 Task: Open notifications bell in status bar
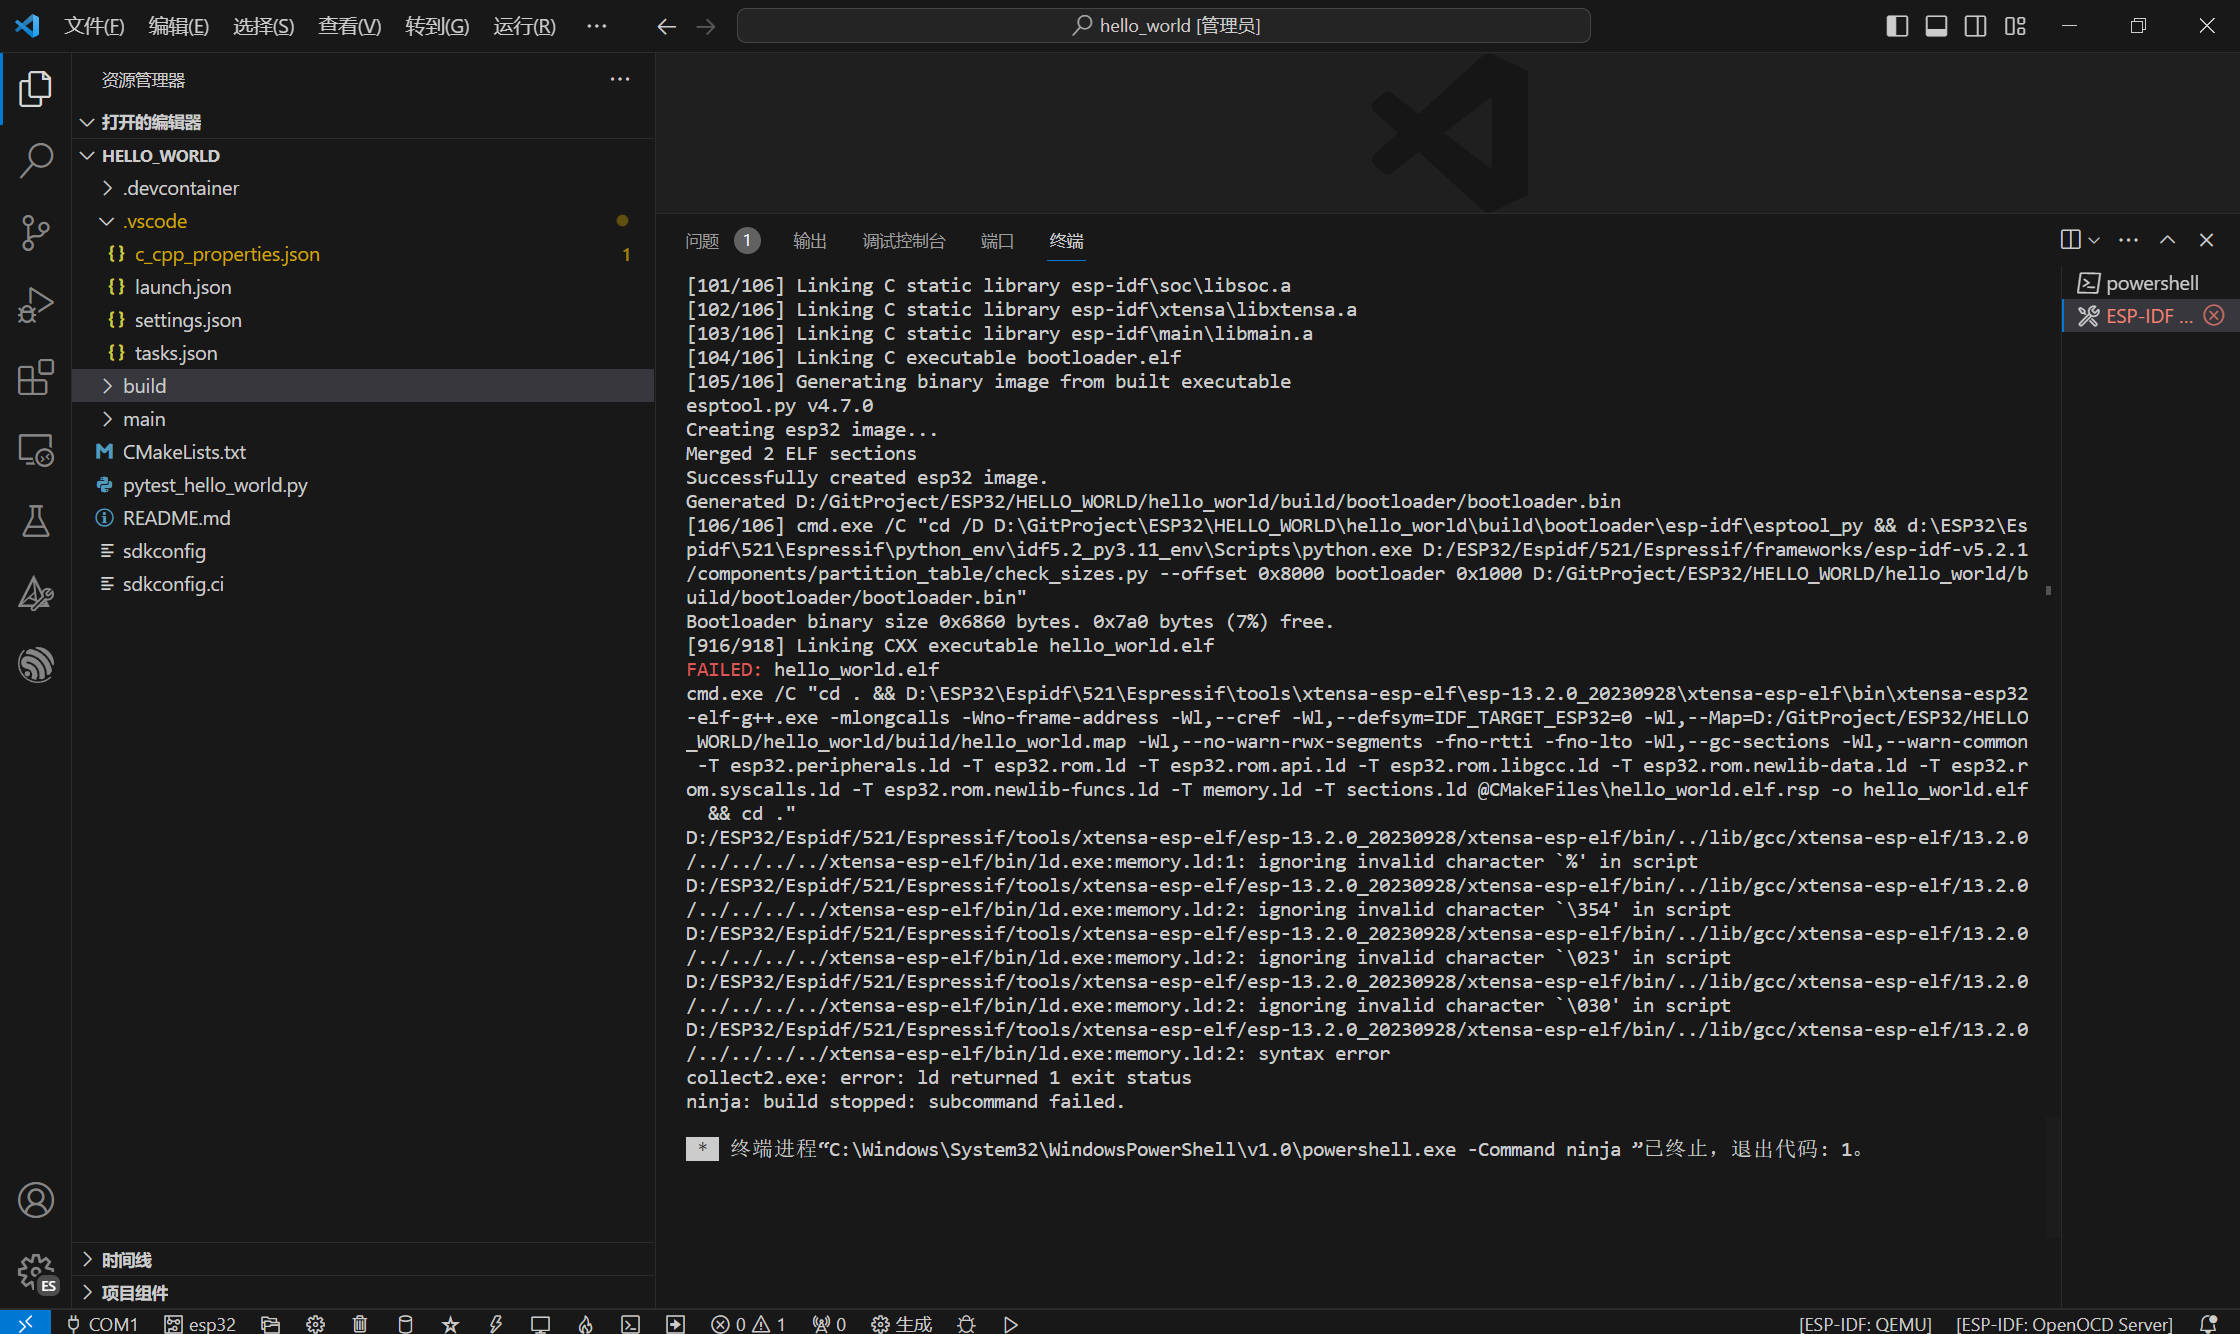(2209, 1323)
